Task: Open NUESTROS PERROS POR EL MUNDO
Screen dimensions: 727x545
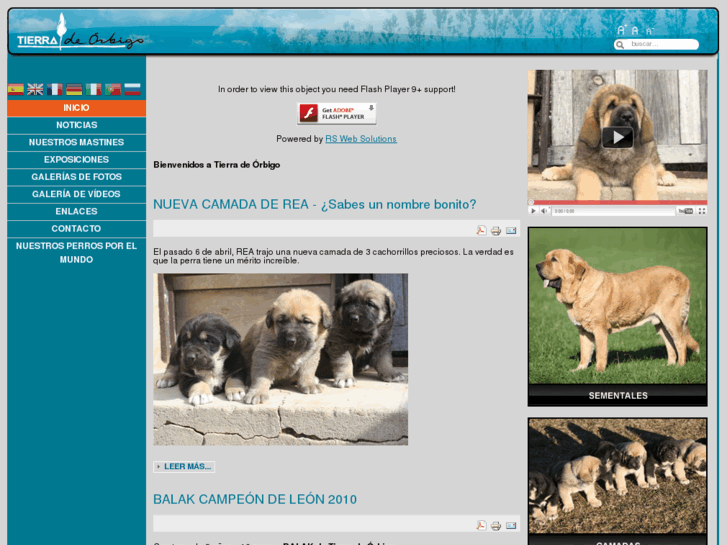Action: [x=77, y=253]
